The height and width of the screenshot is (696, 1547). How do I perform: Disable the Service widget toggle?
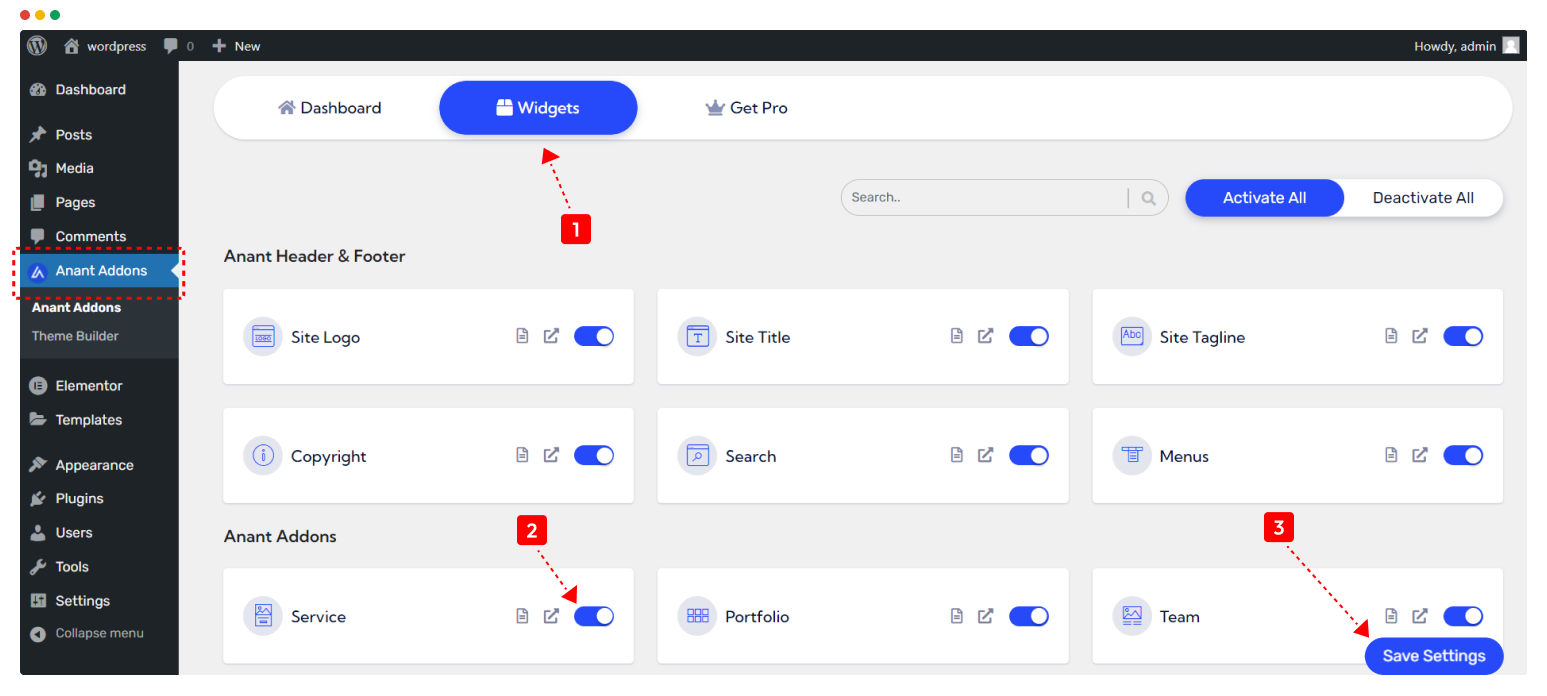pos(594,616)
